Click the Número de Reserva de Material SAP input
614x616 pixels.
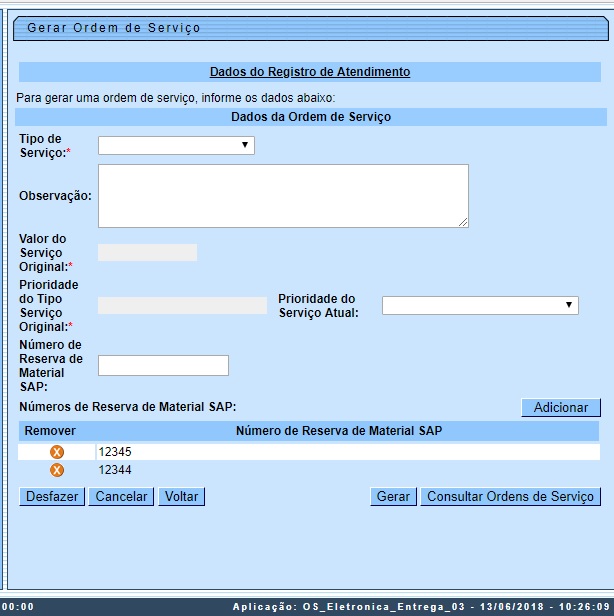click(x=163, y=365)
